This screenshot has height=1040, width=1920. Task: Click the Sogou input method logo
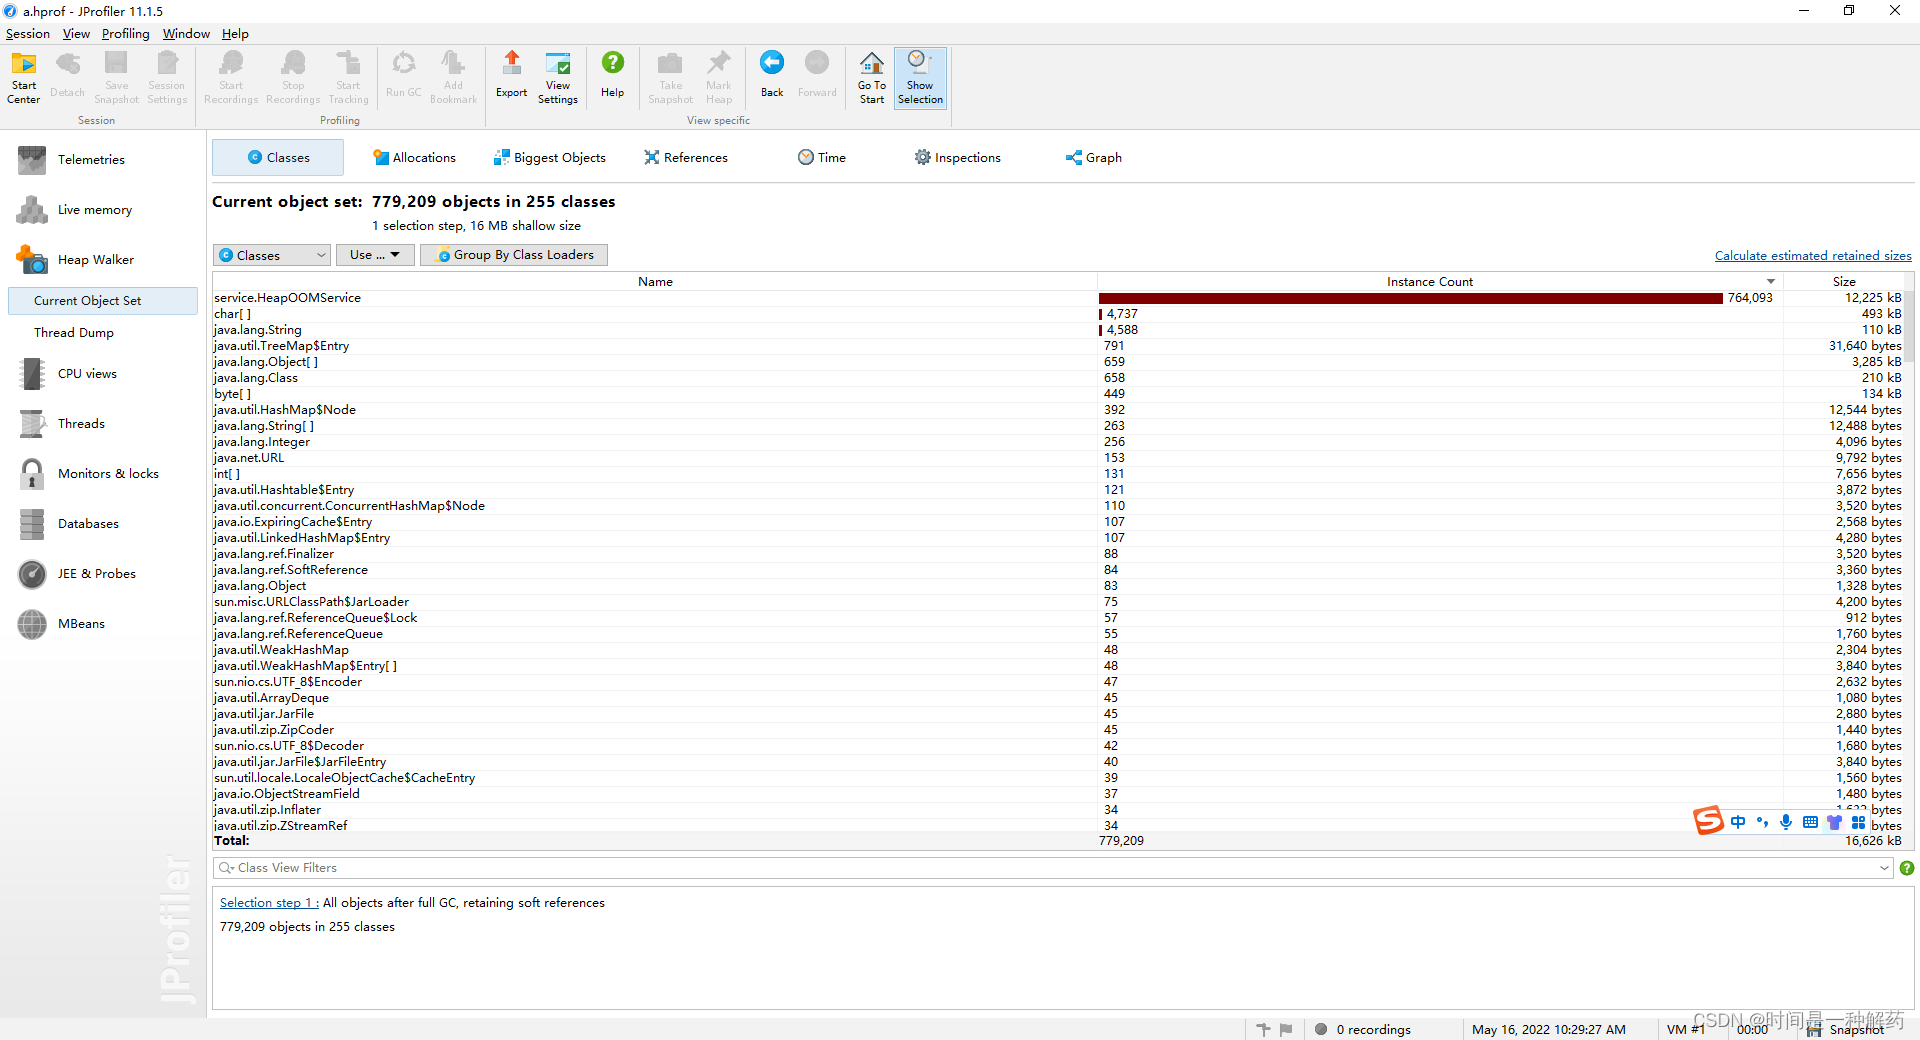point(1708,821)
